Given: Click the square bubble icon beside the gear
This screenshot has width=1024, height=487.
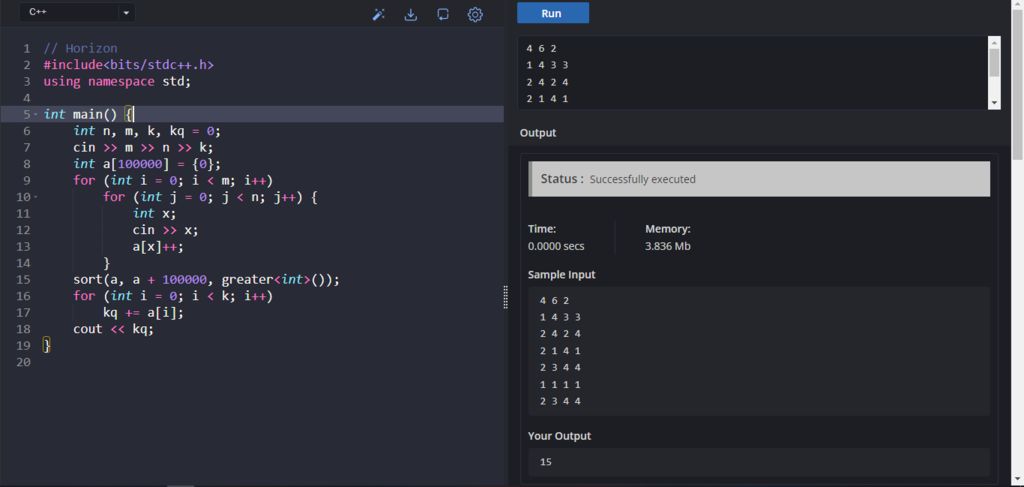Looking at the screenshot, I should pos(443,14).
